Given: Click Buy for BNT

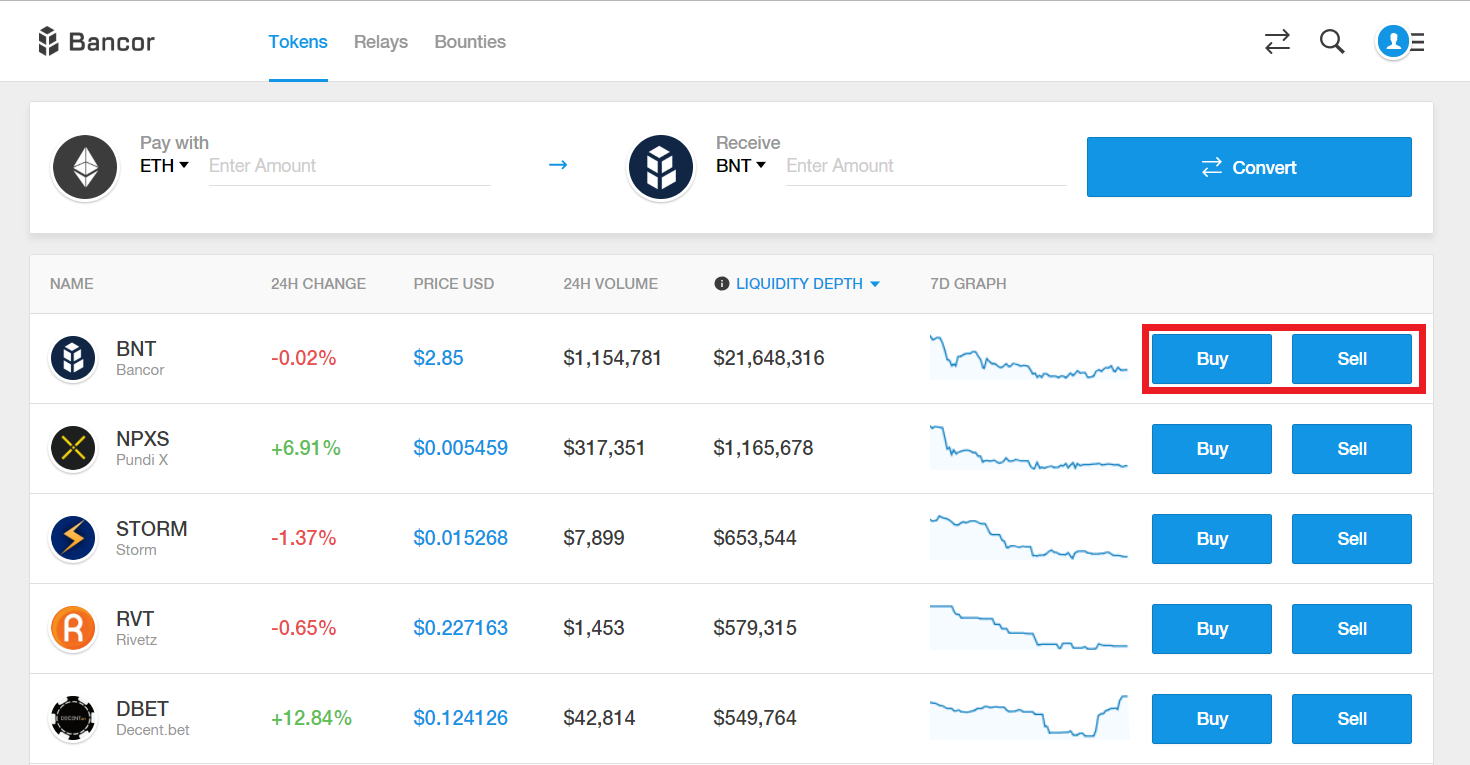Looking at the screenshot, I should (x=1212, y=359).
